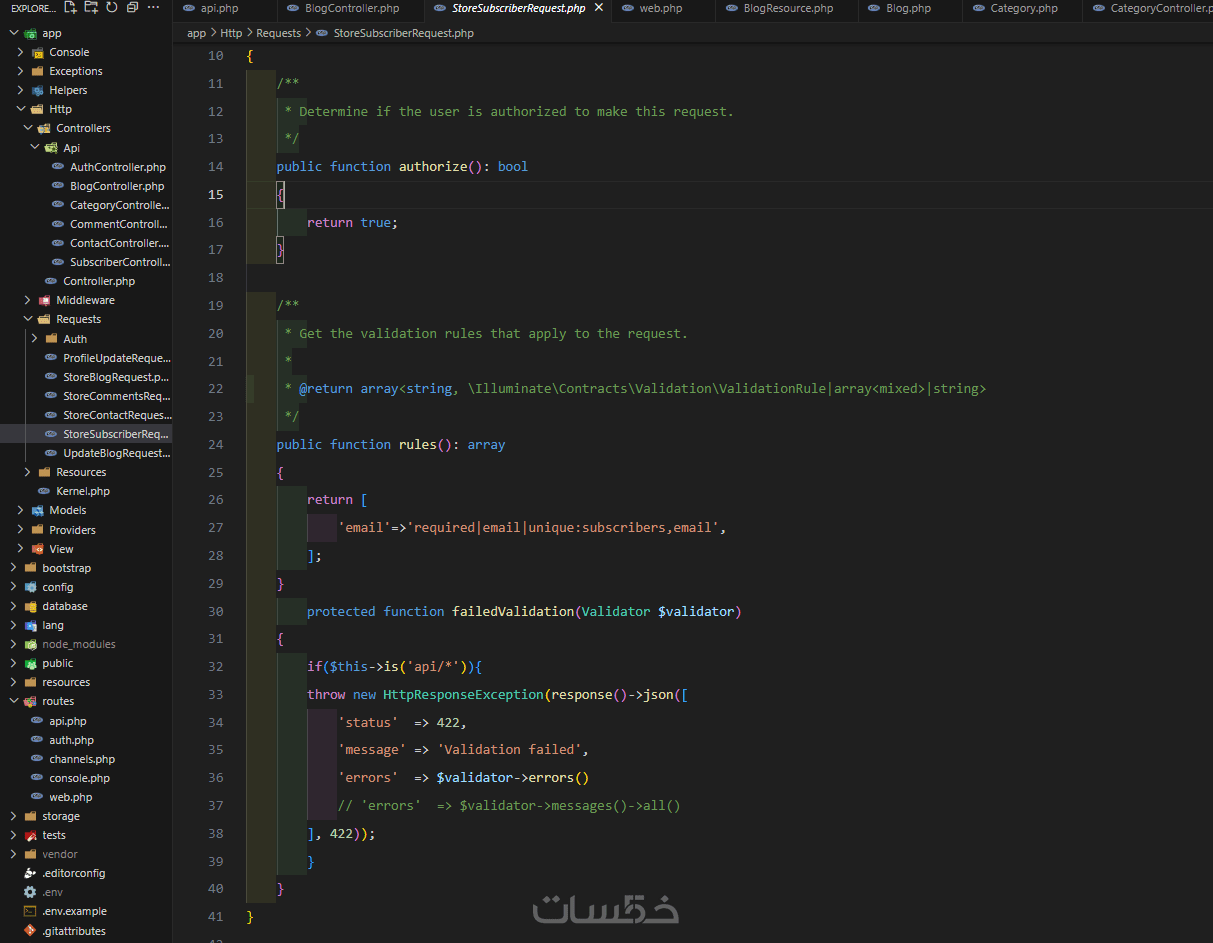Click the .env gear file icon
Image resolution: width=1213 pixels, height=943 pixels.
(31, 892)
